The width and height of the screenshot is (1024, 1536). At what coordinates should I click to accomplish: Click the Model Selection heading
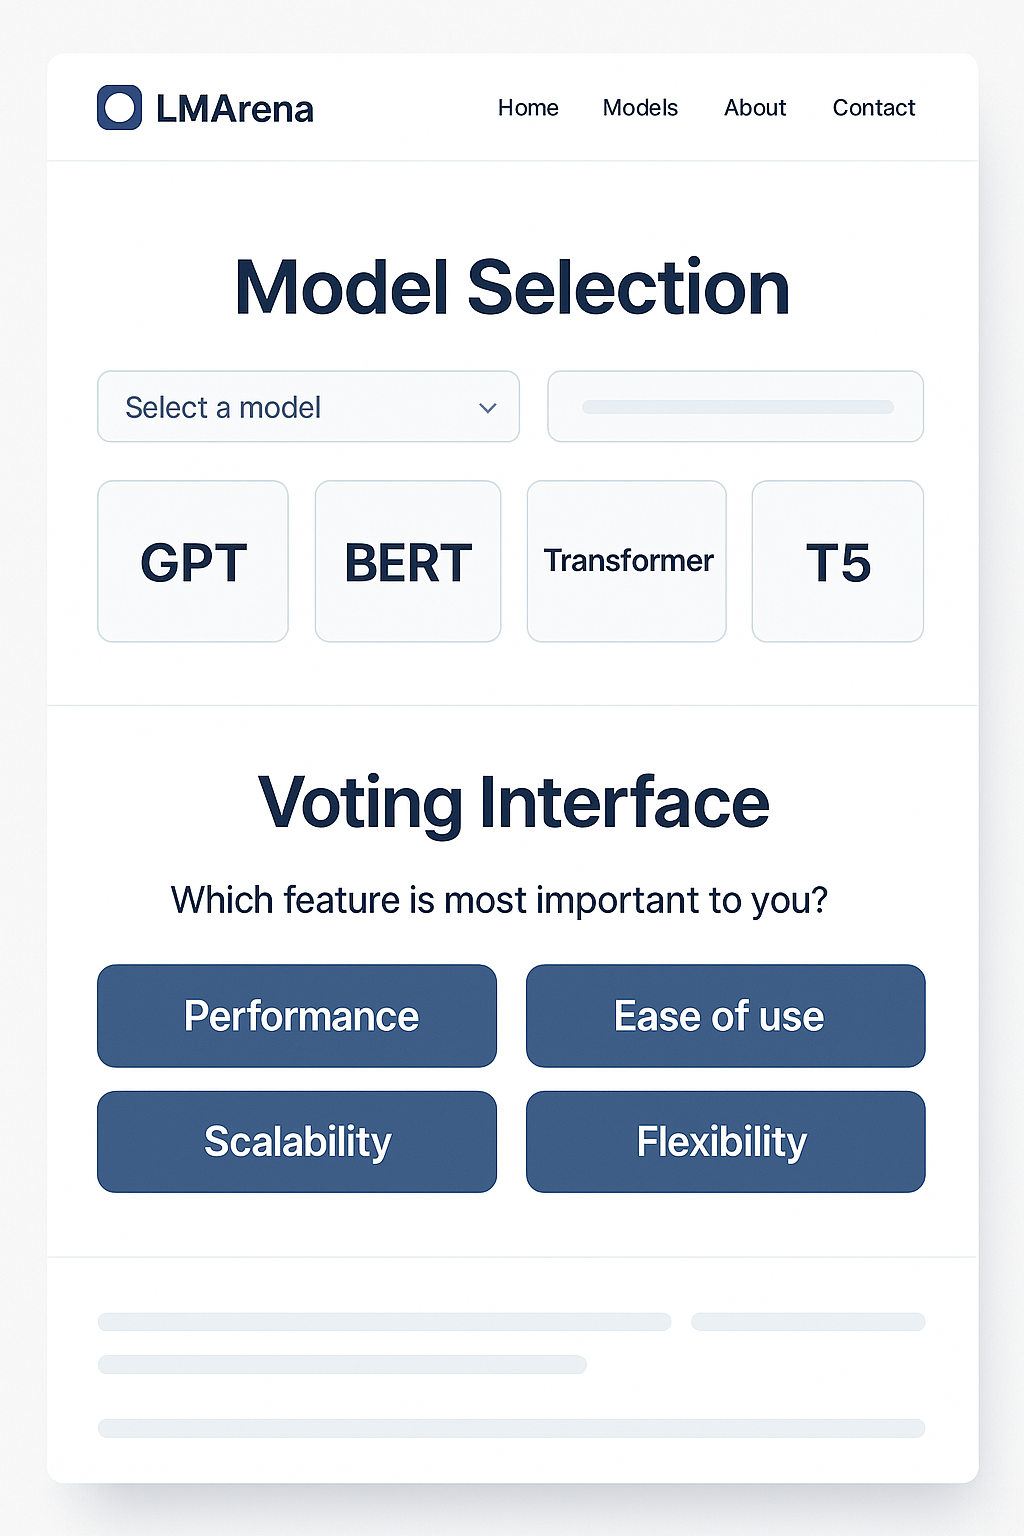coord(512,288)
